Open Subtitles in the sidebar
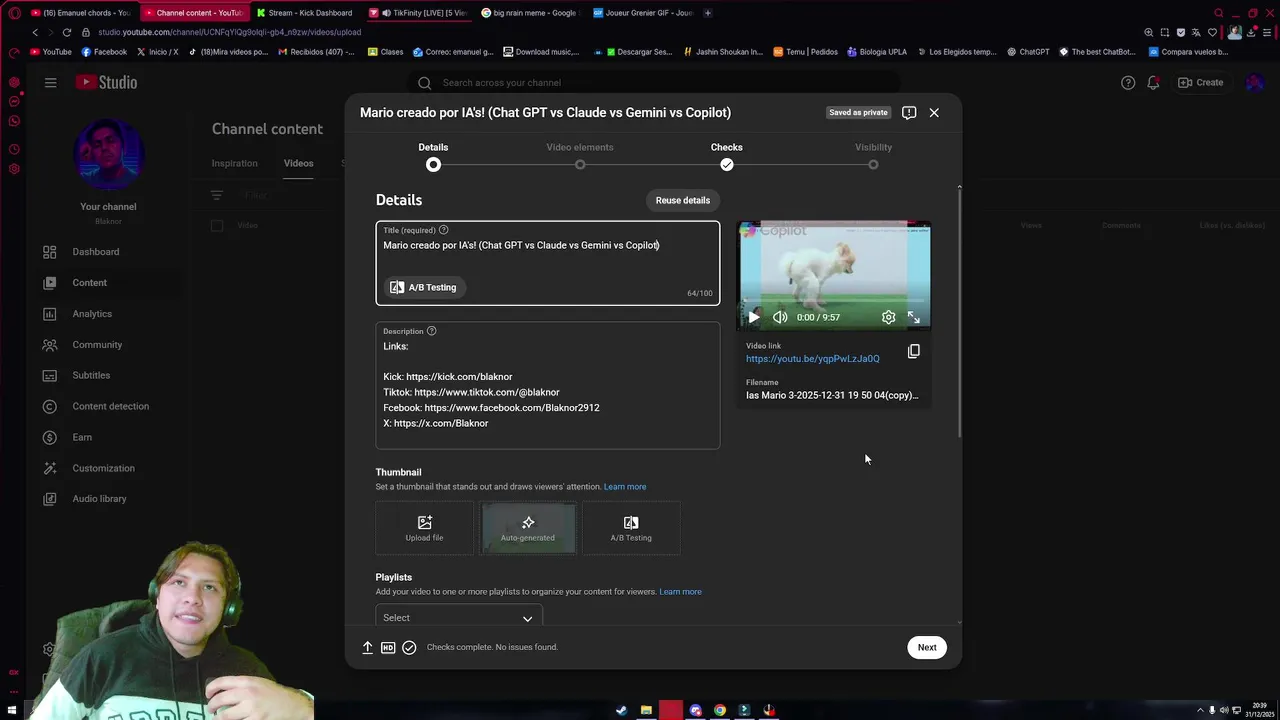The width and height of the screenshot is (1280, 720). [x=91, y=375]
